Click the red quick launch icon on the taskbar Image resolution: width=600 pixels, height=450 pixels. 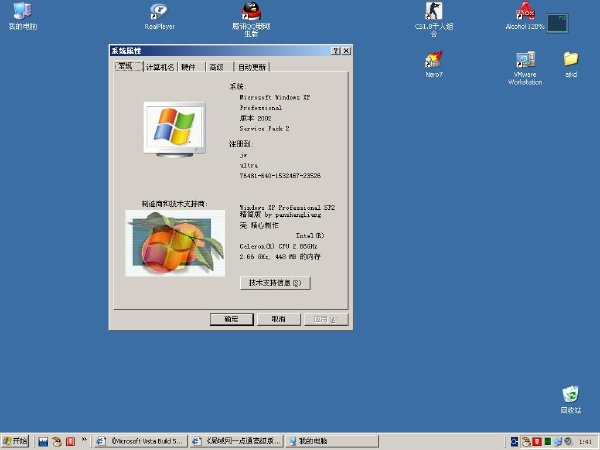point(70,442)
